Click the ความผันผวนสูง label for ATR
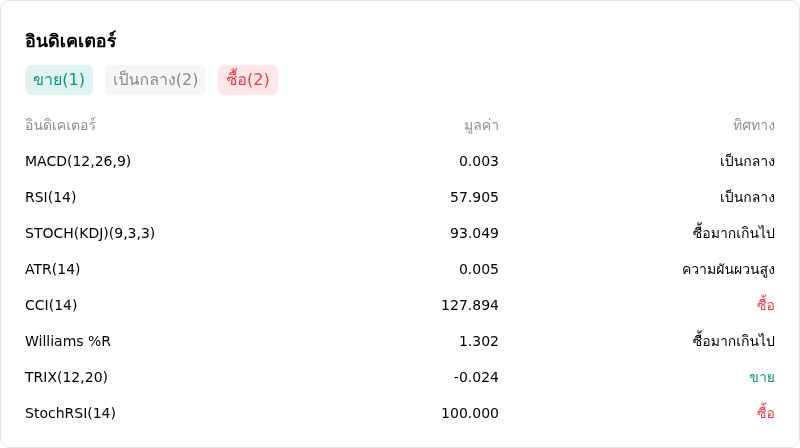 [728, 269]
